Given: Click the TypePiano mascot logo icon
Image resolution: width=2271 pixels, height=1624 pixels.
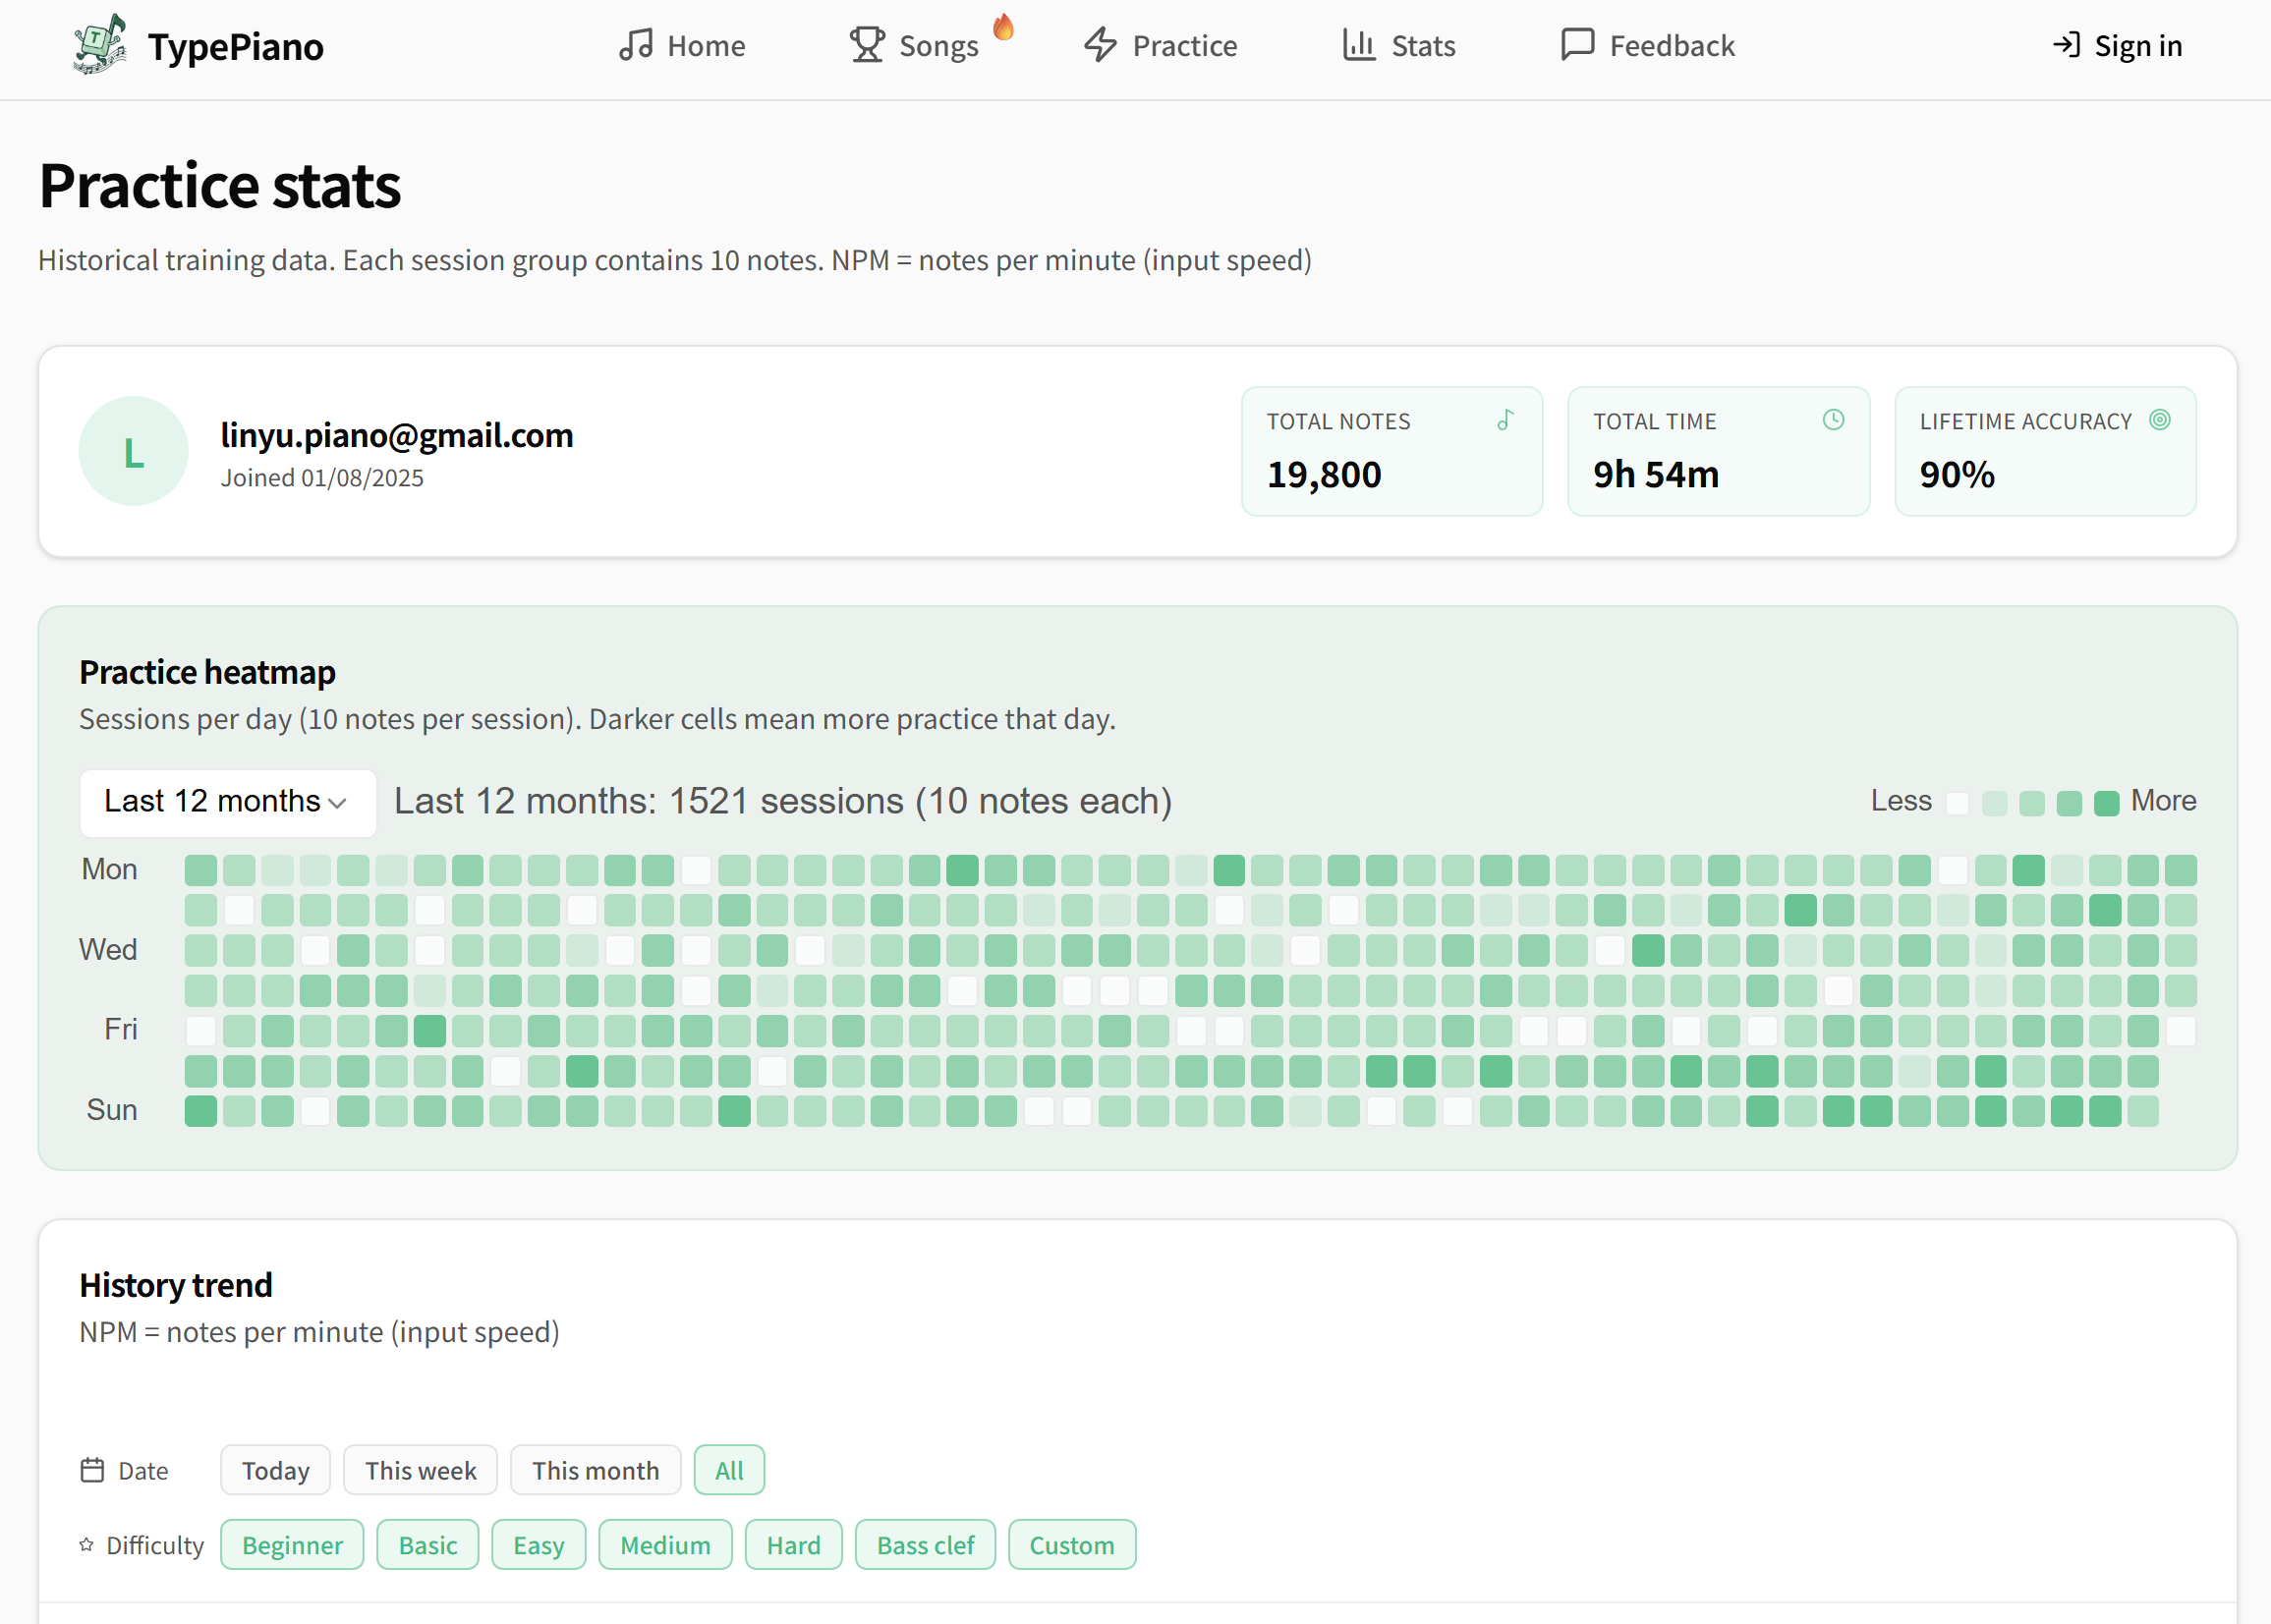Looking at the screenshot, I should [x=100, y=45].
